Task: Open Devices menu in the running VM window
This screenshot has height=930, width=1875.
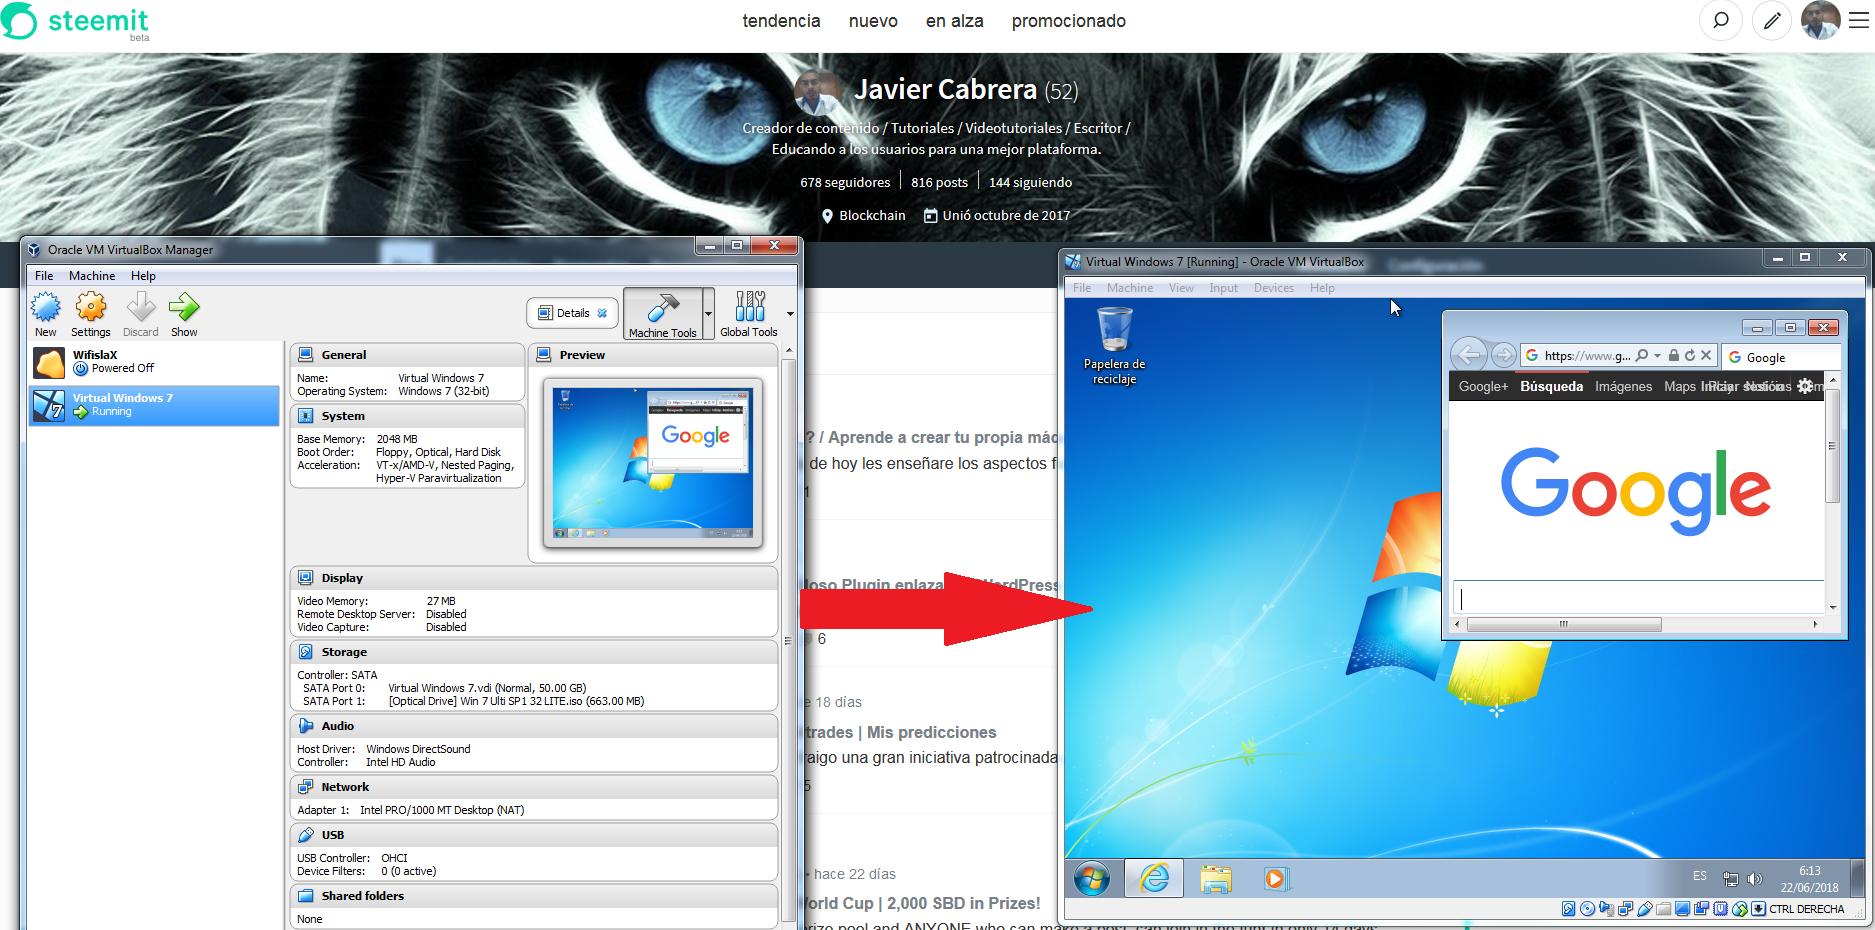Action: [x=1274, y=288]
